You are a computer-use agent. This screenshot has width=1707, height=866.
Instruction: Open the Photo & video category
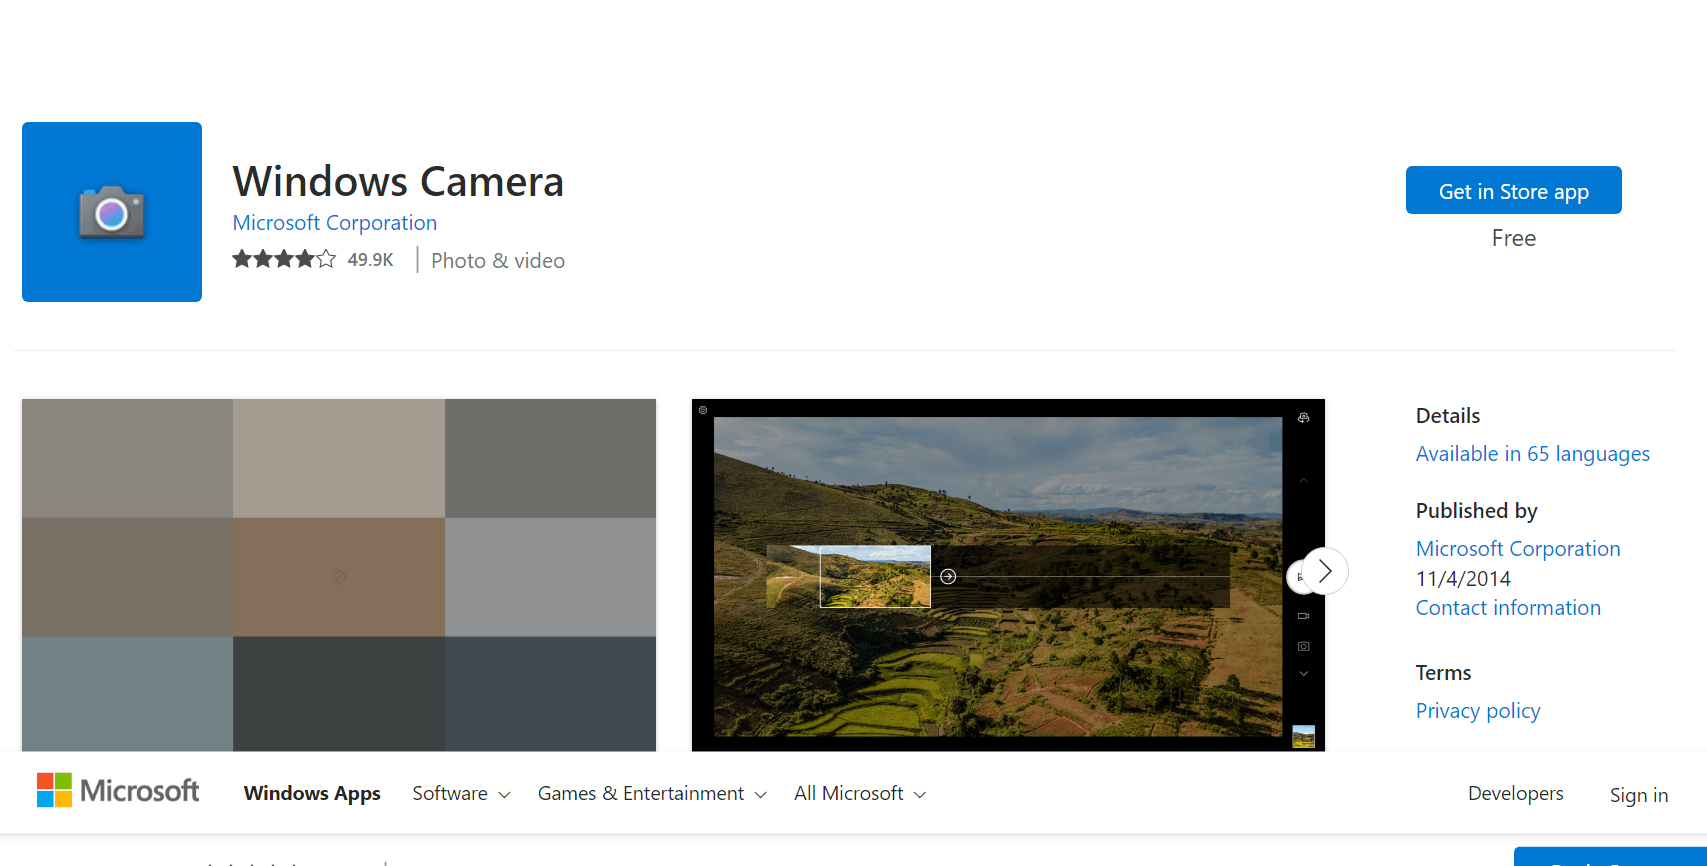[x=498, y=261]
